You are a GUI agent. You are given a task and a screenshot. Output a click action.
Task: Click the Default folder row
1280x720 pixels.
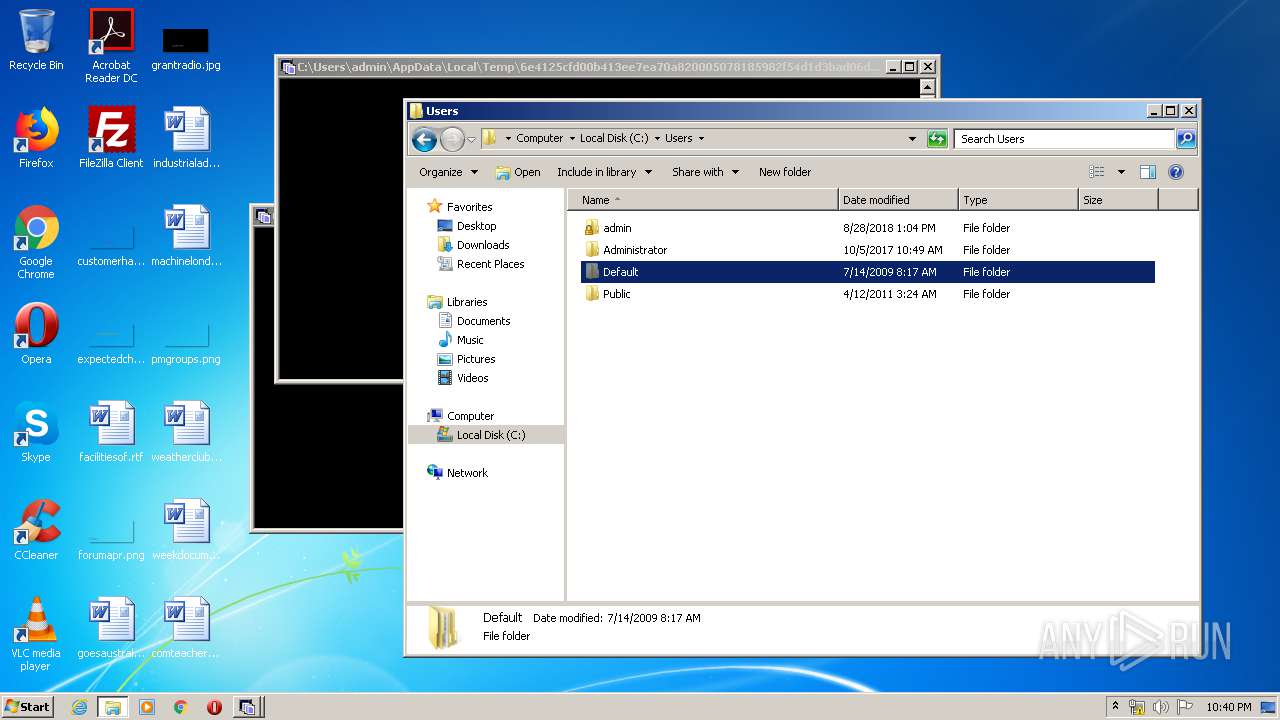[867, 272]
